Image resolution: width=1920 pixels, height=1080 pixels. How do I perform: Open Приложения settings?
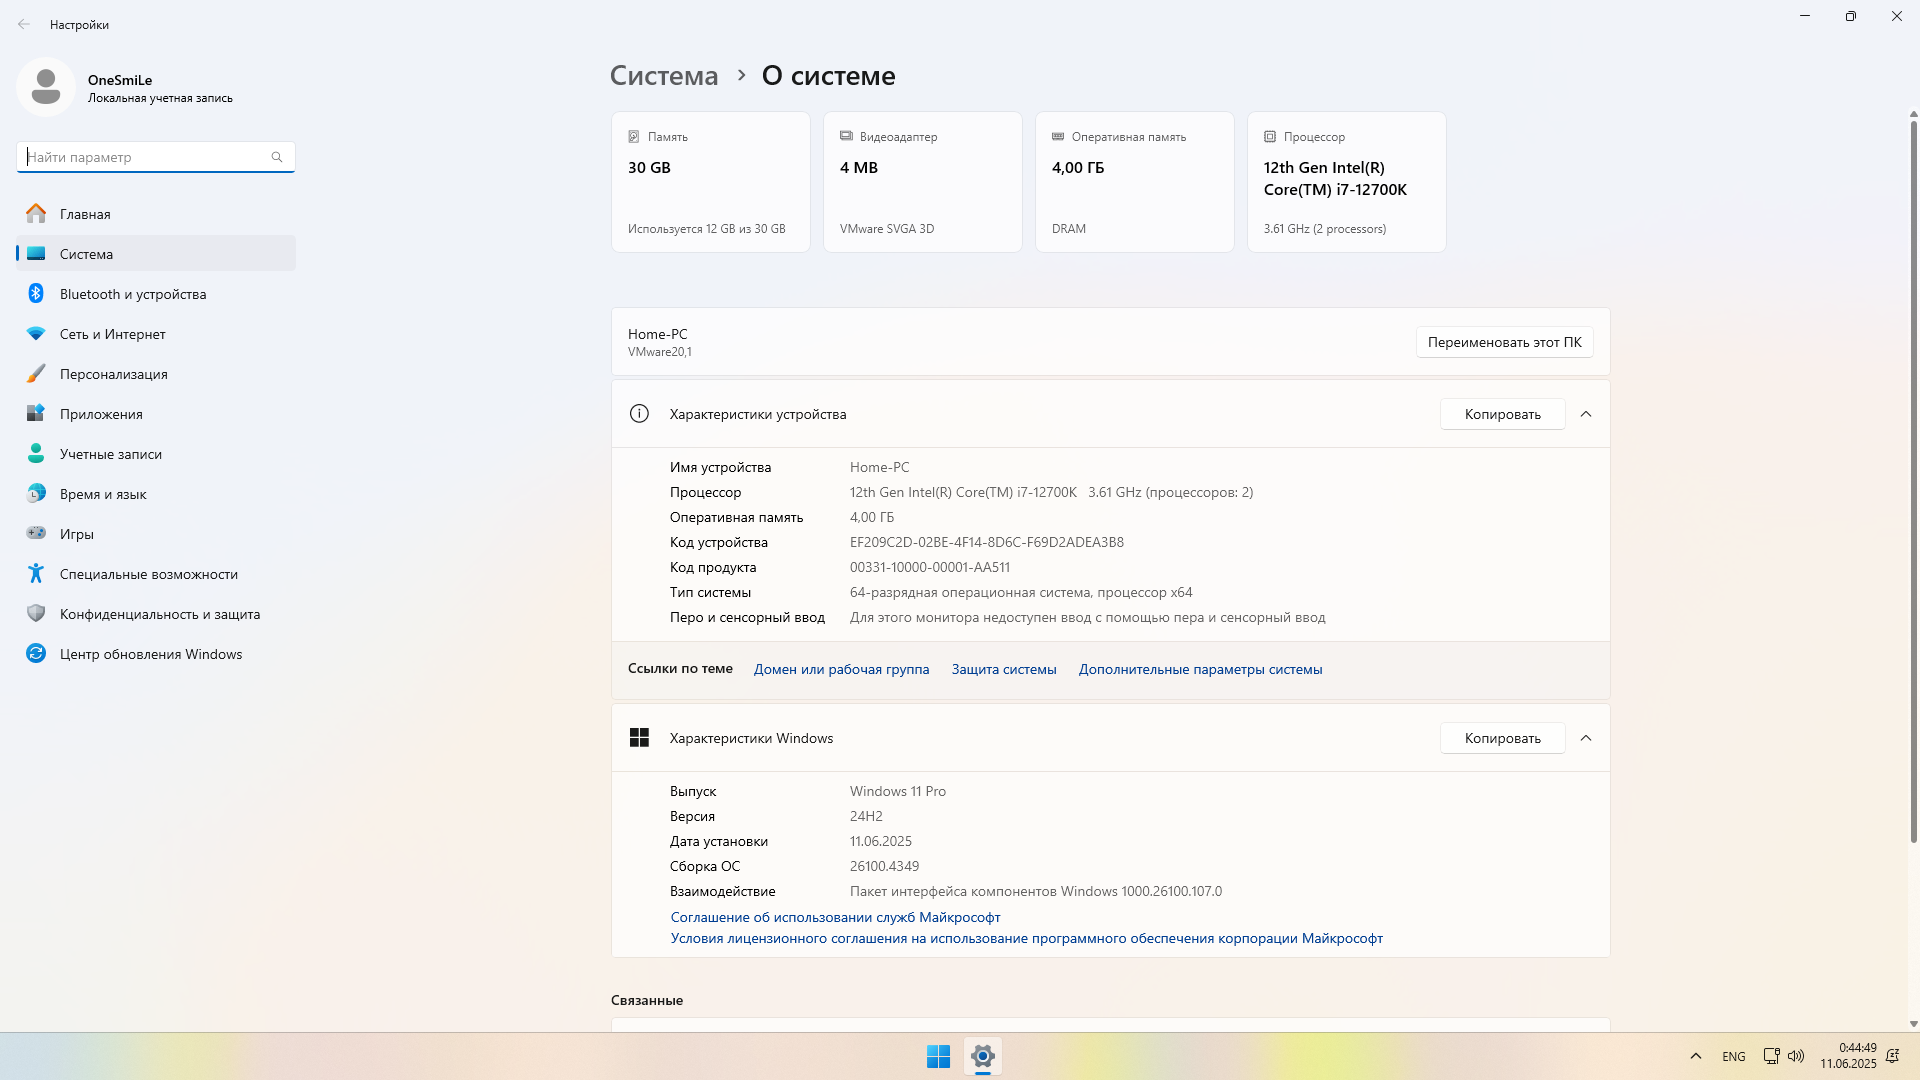point(100,413)
